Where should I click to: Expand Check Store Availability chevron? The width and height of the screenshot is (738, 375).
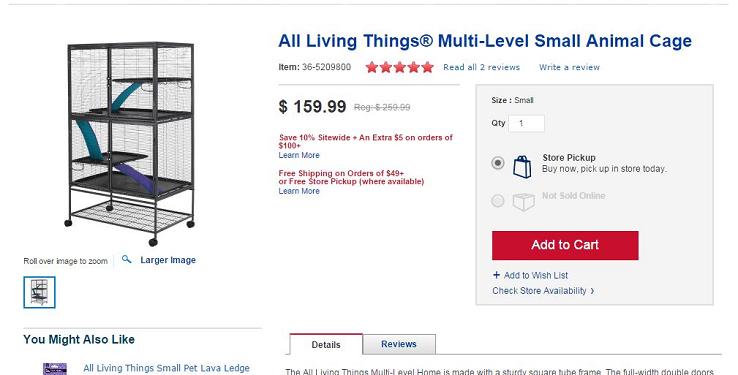pos(592,291)
